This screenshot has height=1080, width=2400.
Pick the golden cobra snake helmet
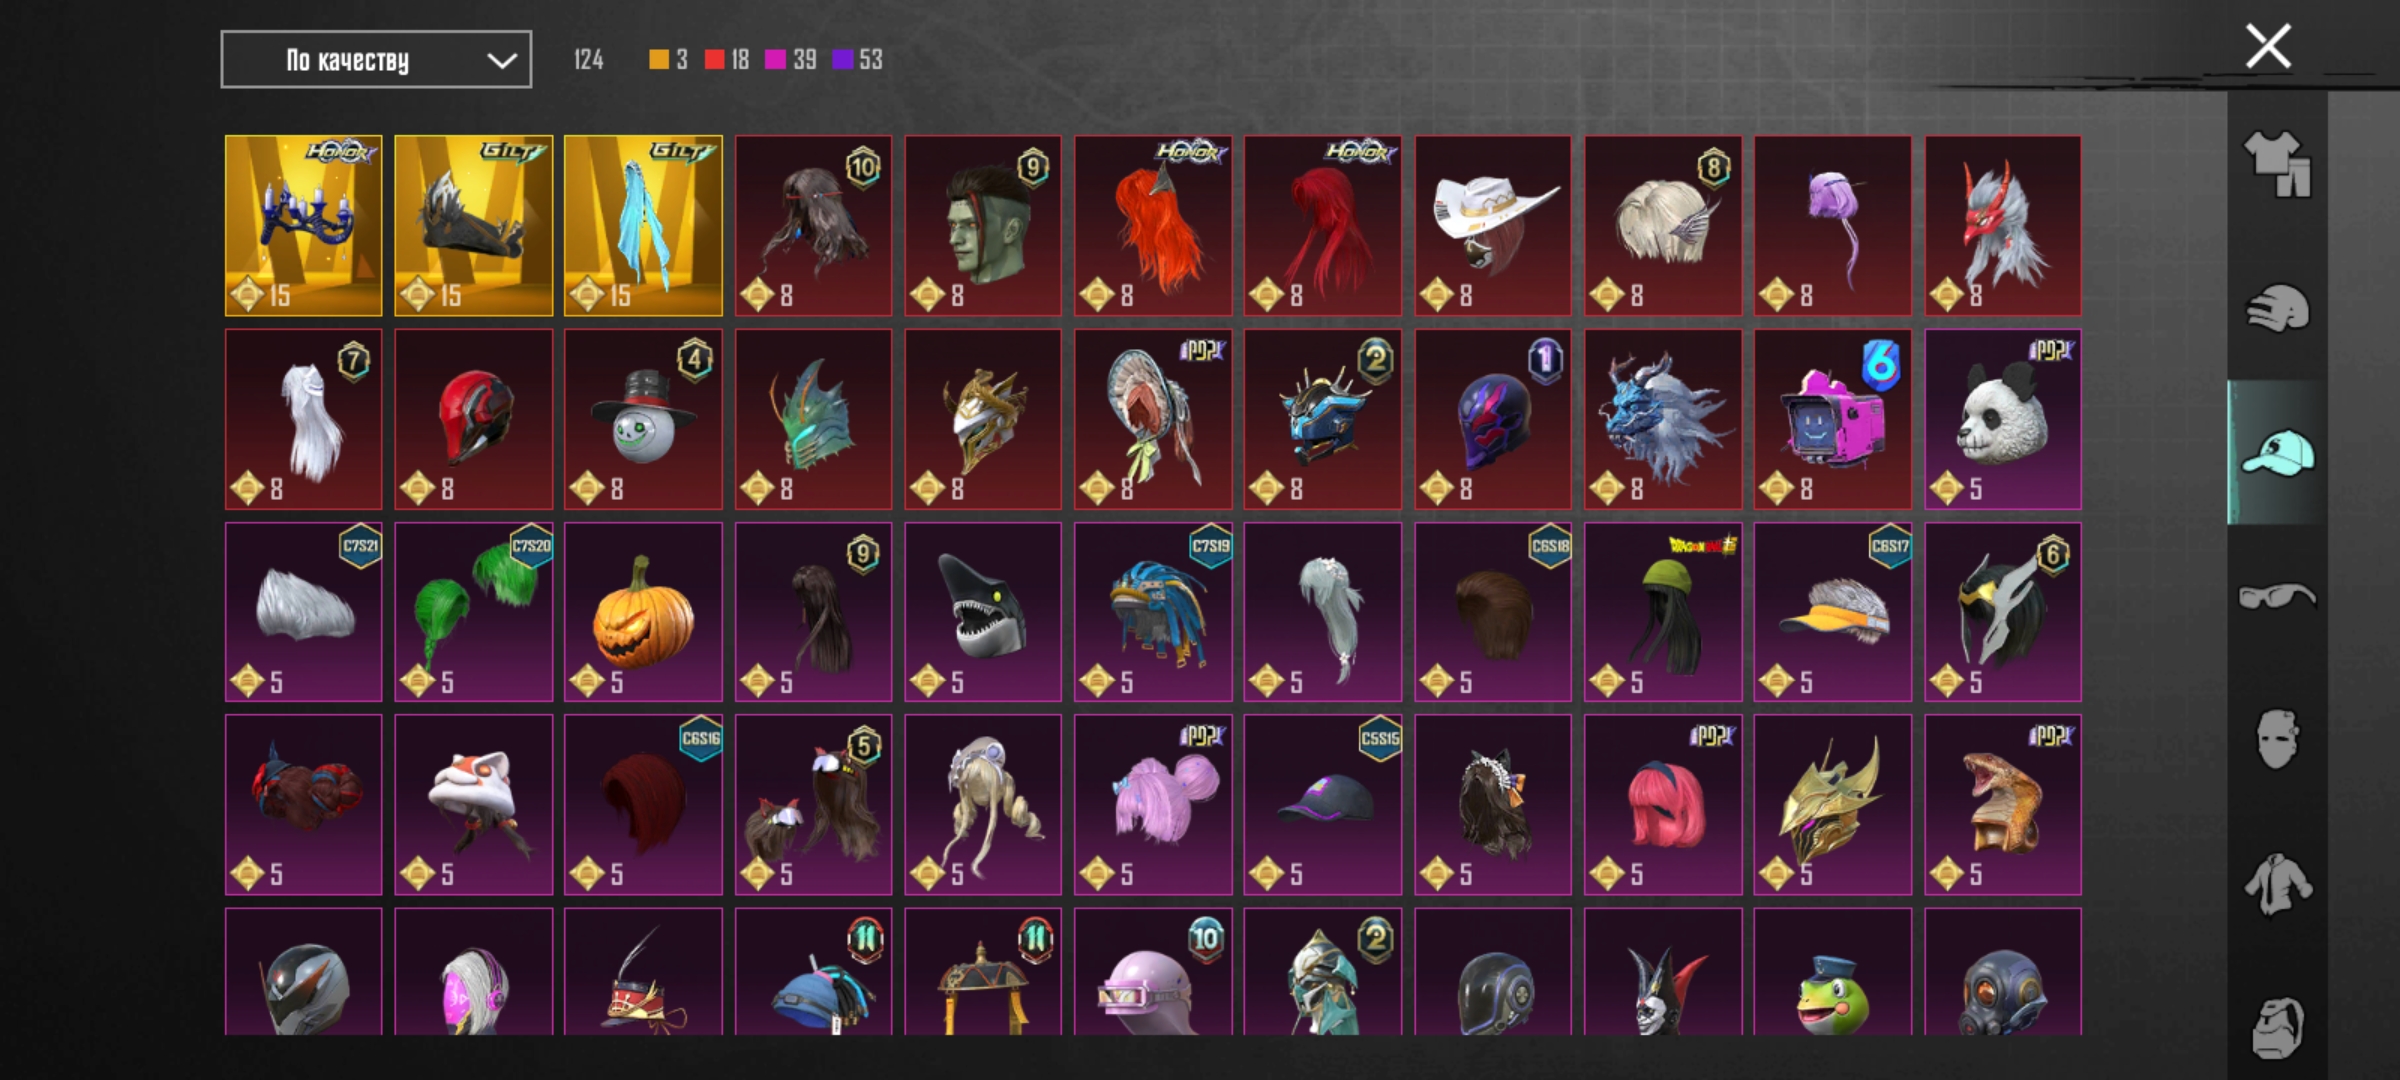coord(2003,804)
